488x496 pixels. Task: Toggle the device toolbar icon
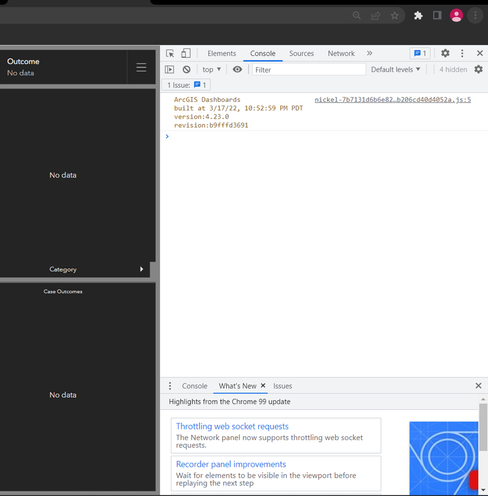[x=186, y=53]
